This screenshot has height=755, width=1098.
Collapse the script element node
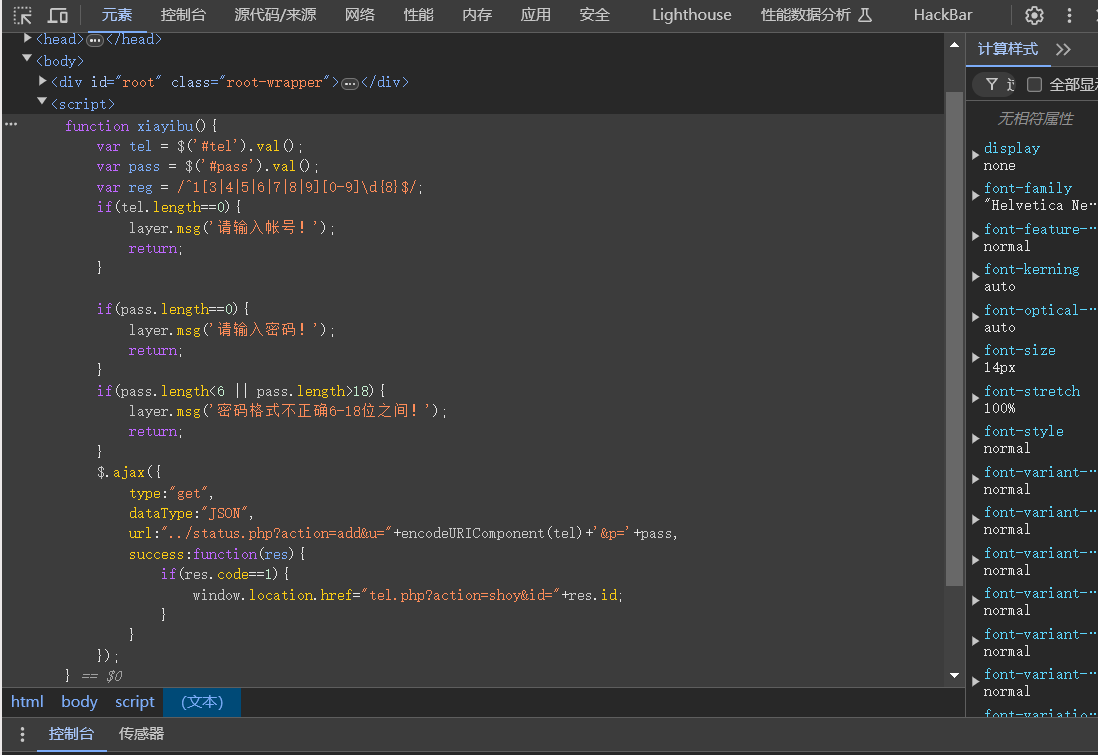coord(42,102)
